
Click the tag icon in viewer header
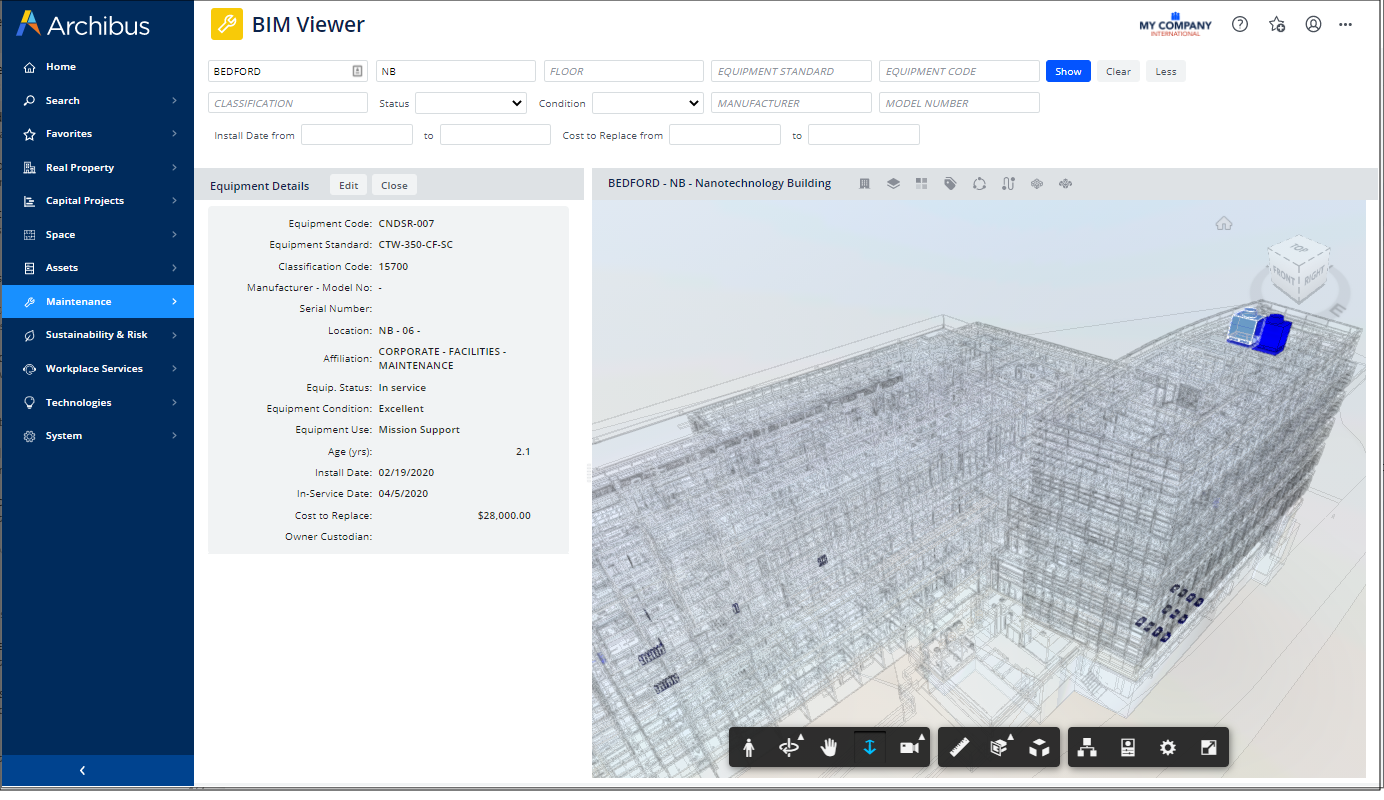point(950,184)
